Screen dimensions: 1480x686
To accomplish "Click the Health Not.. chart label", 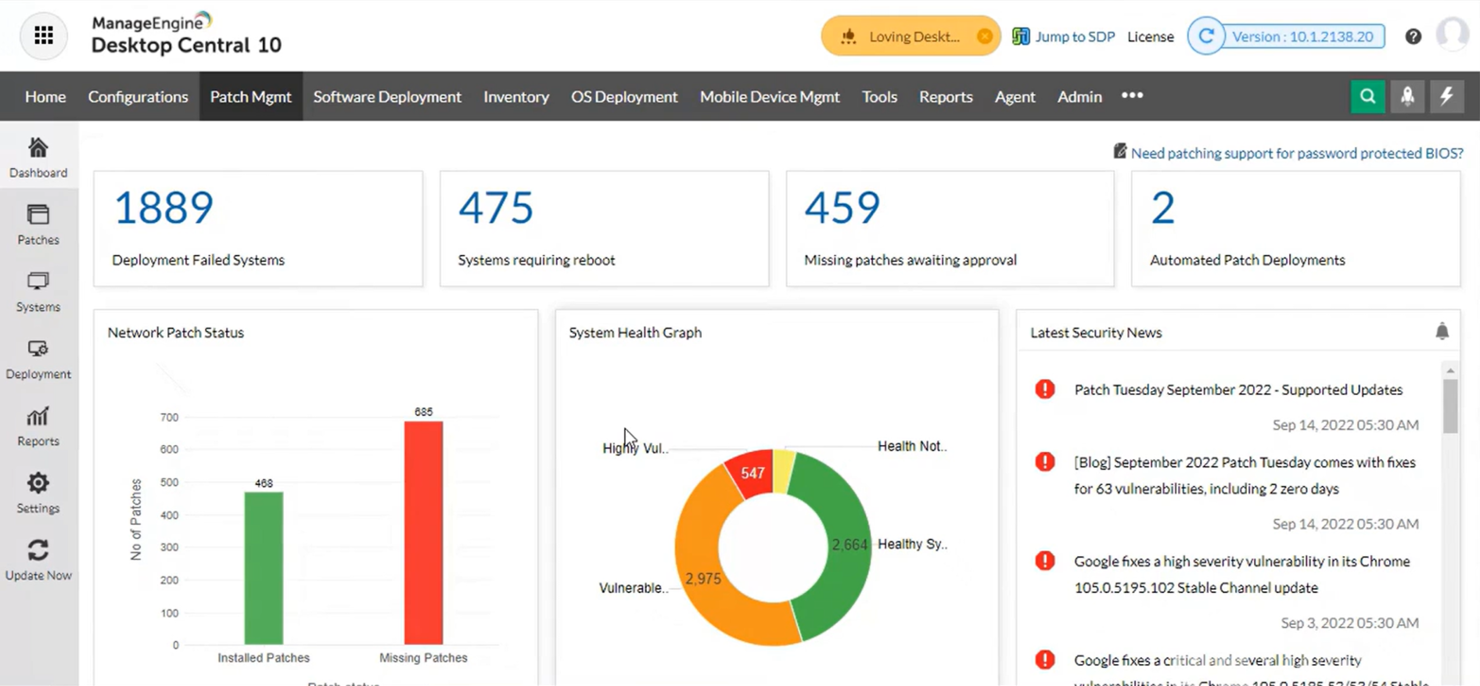I will [912, 446].
